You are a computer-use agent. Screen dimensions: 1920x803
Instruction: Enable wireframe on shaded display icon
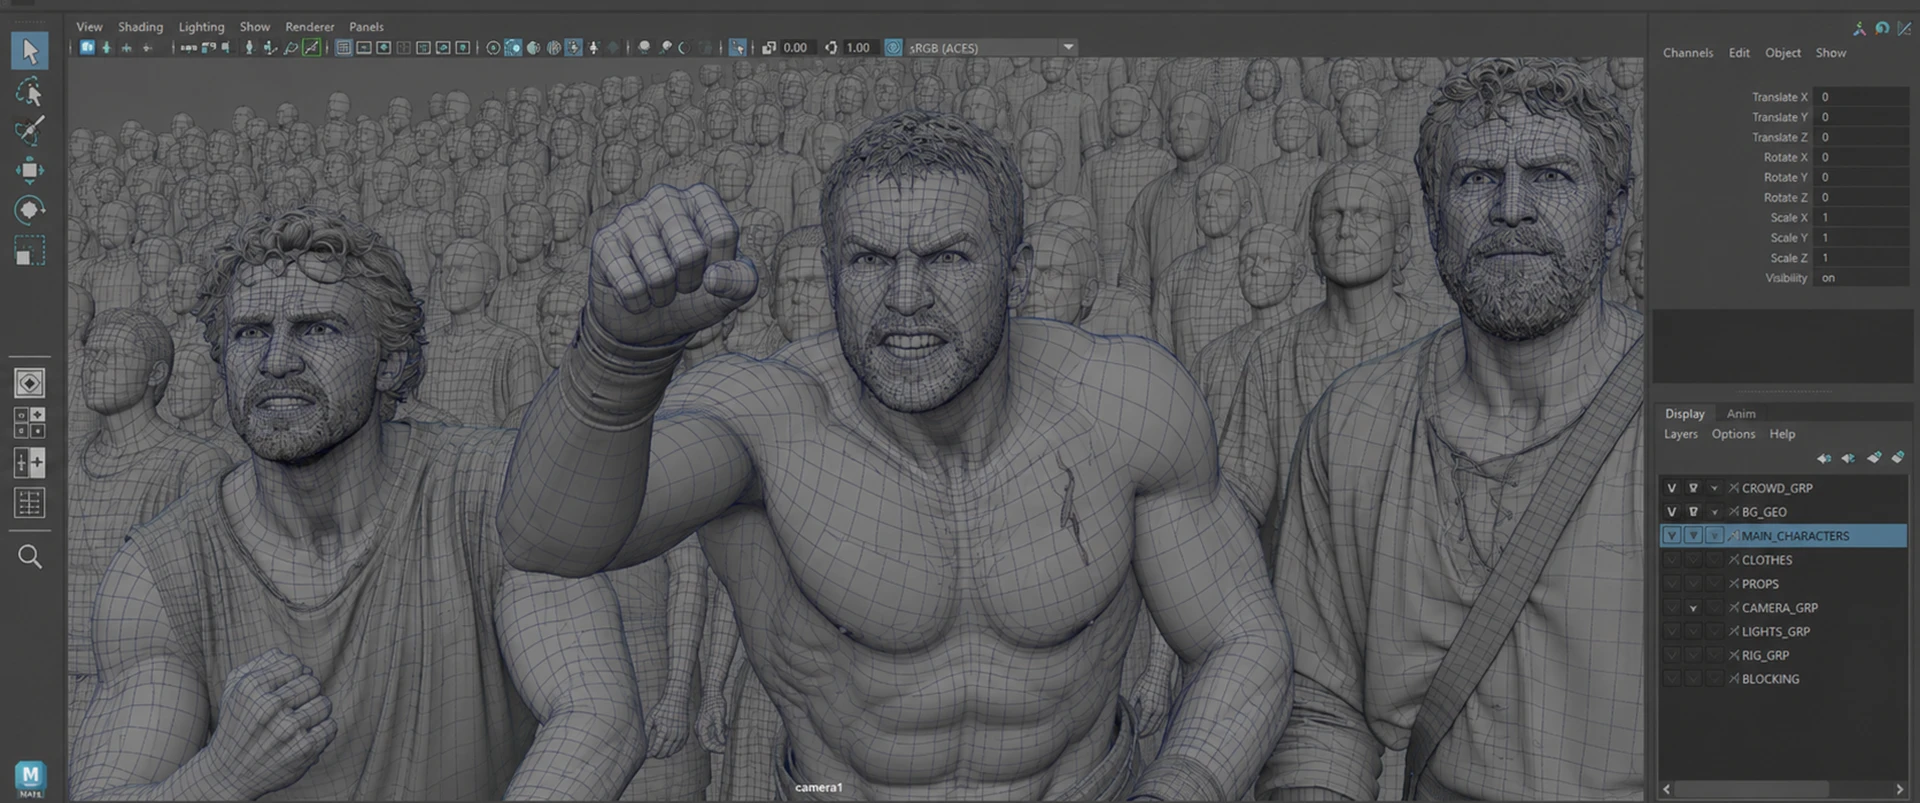click(513, 47)
